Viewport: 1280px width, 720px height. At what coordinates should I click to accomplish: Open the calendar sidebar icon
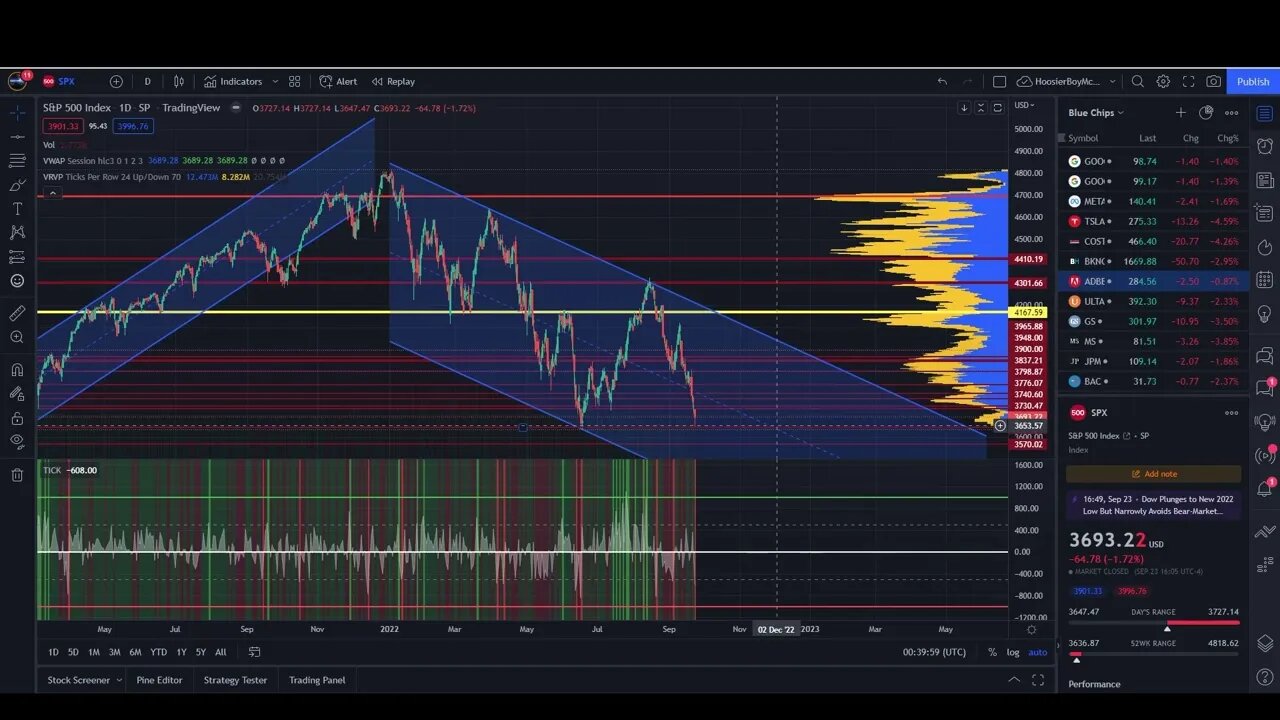(1265, 280)
